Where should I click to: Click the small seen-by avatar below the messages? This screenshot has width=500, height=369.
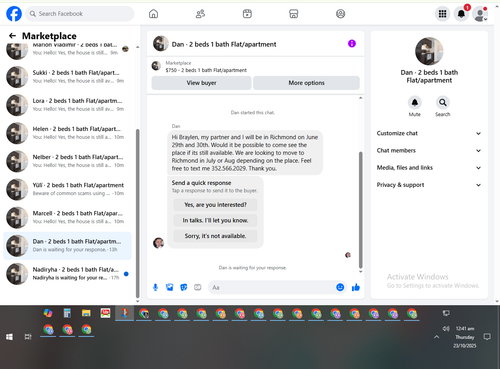(x=348, y=255)
